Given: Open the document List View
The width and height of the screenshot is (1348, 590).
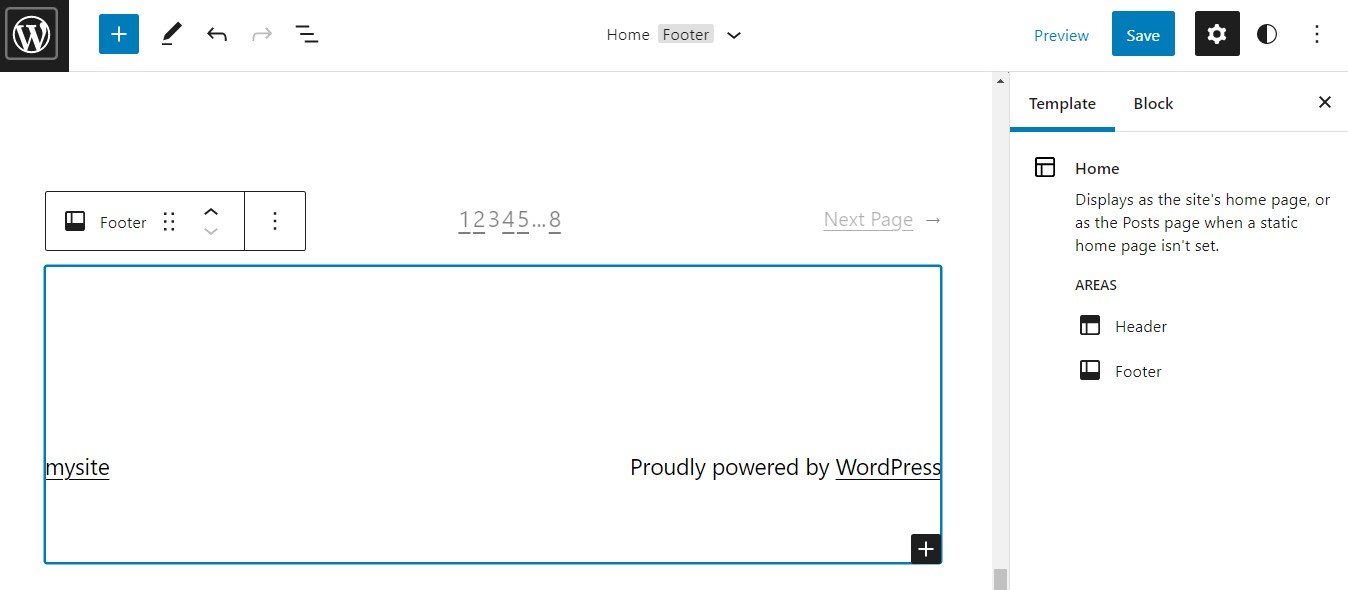Looking at the screenshot, I should tap(307, 34).
